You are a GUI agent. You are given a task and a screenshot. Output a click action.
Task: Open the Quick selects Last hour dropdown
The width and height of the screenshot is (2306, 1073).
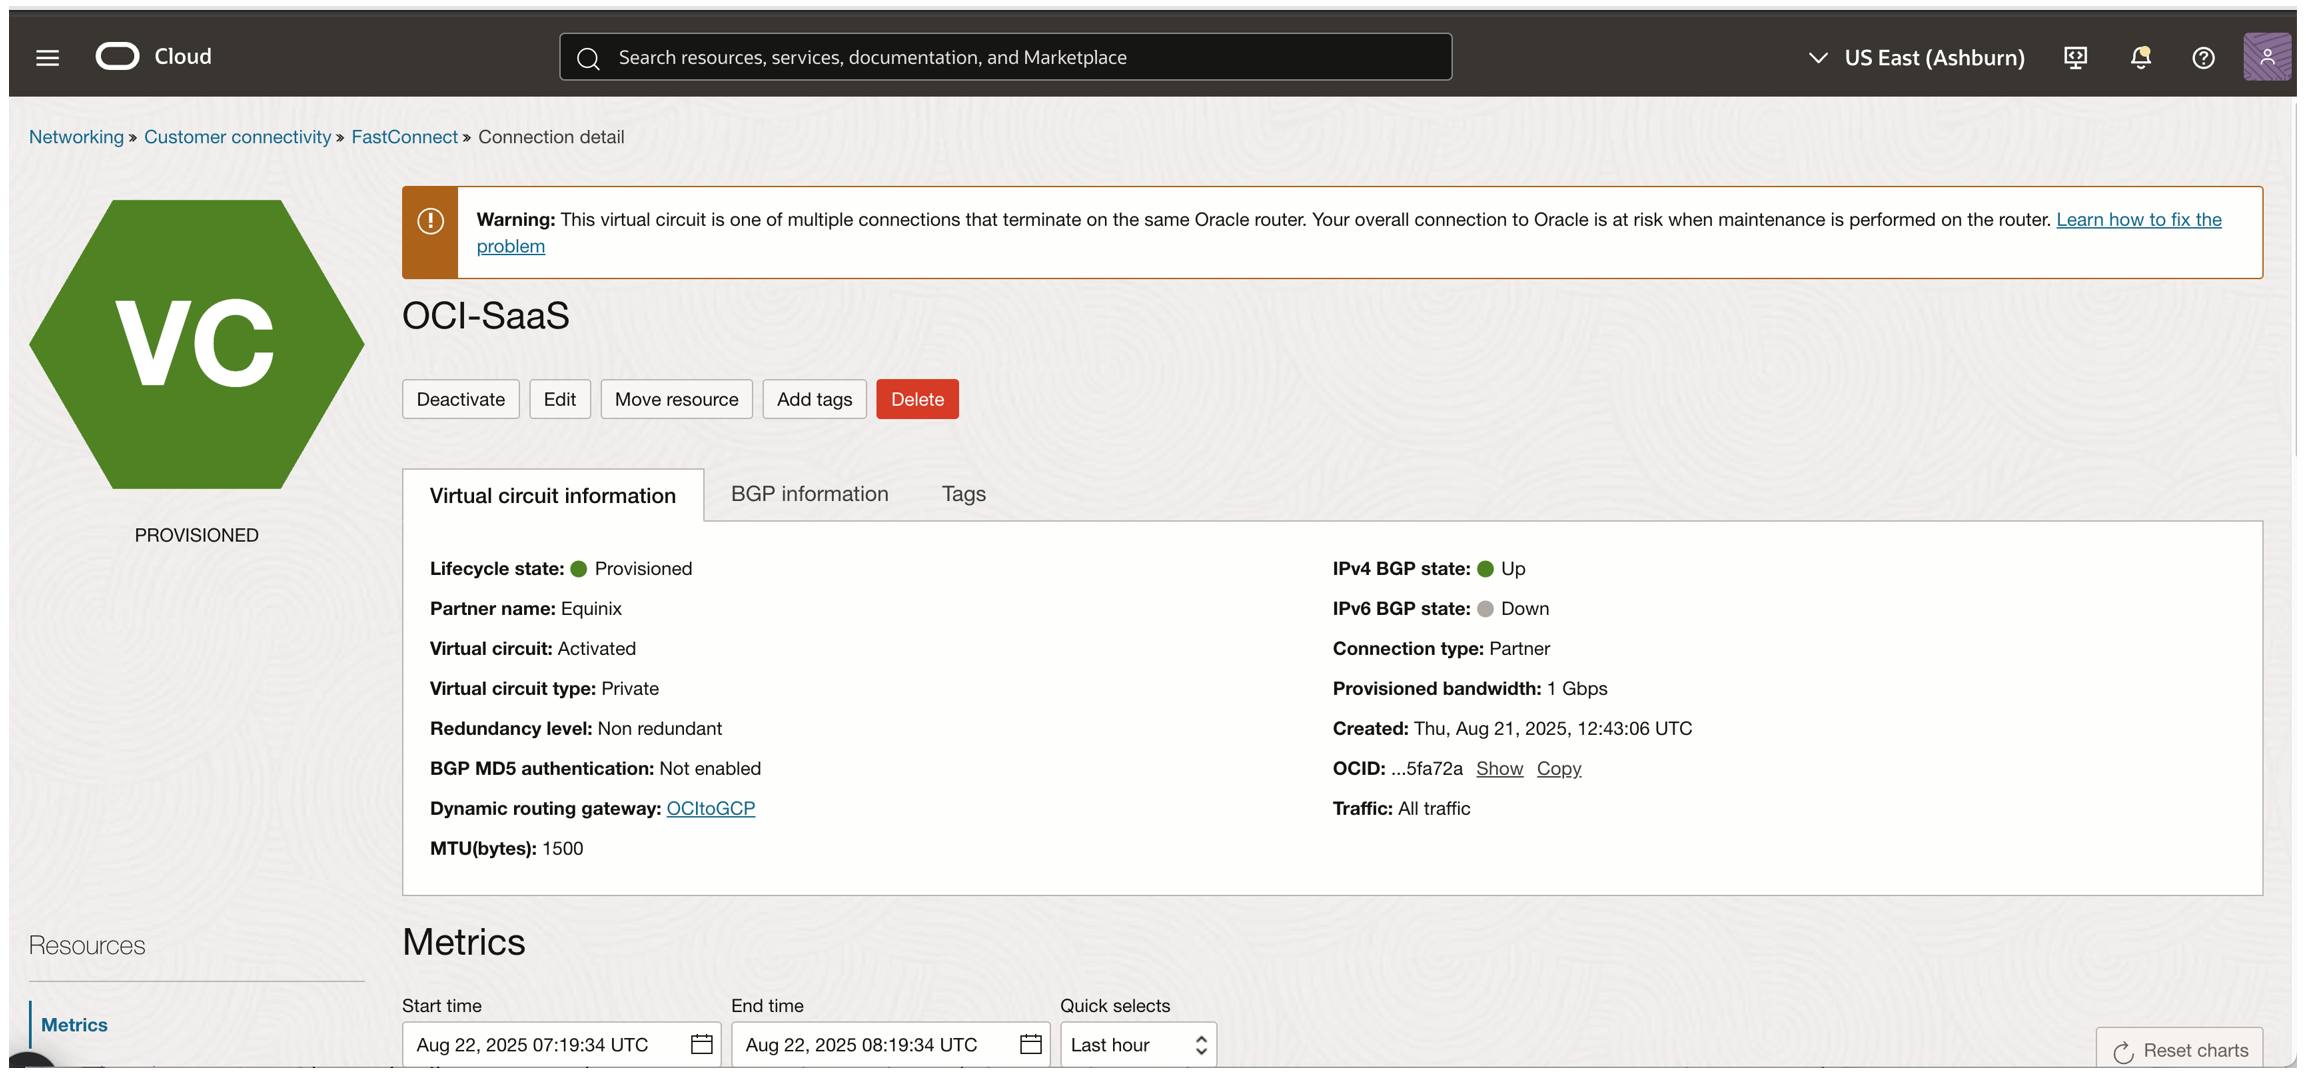pyautogui.click(x=1138, y=1044)
